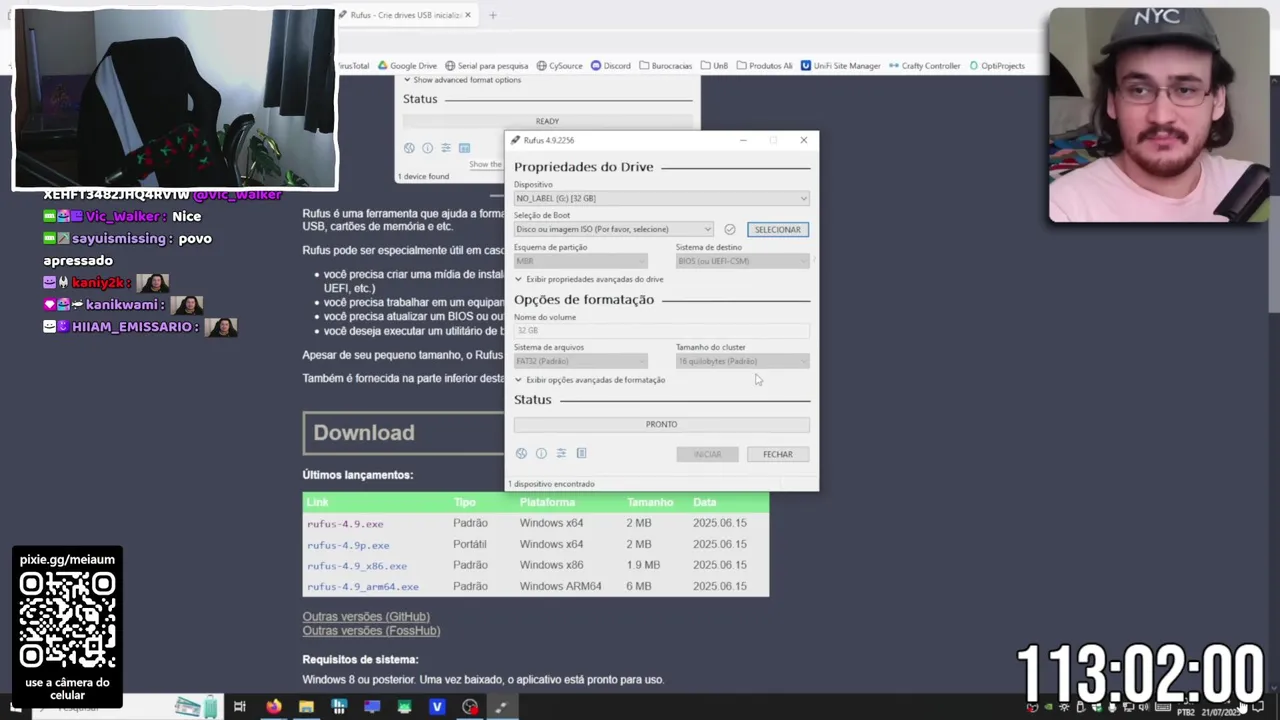Click the PRONTO status progress bar
This screenshot has height=720, width=1280.
point(661,424)
